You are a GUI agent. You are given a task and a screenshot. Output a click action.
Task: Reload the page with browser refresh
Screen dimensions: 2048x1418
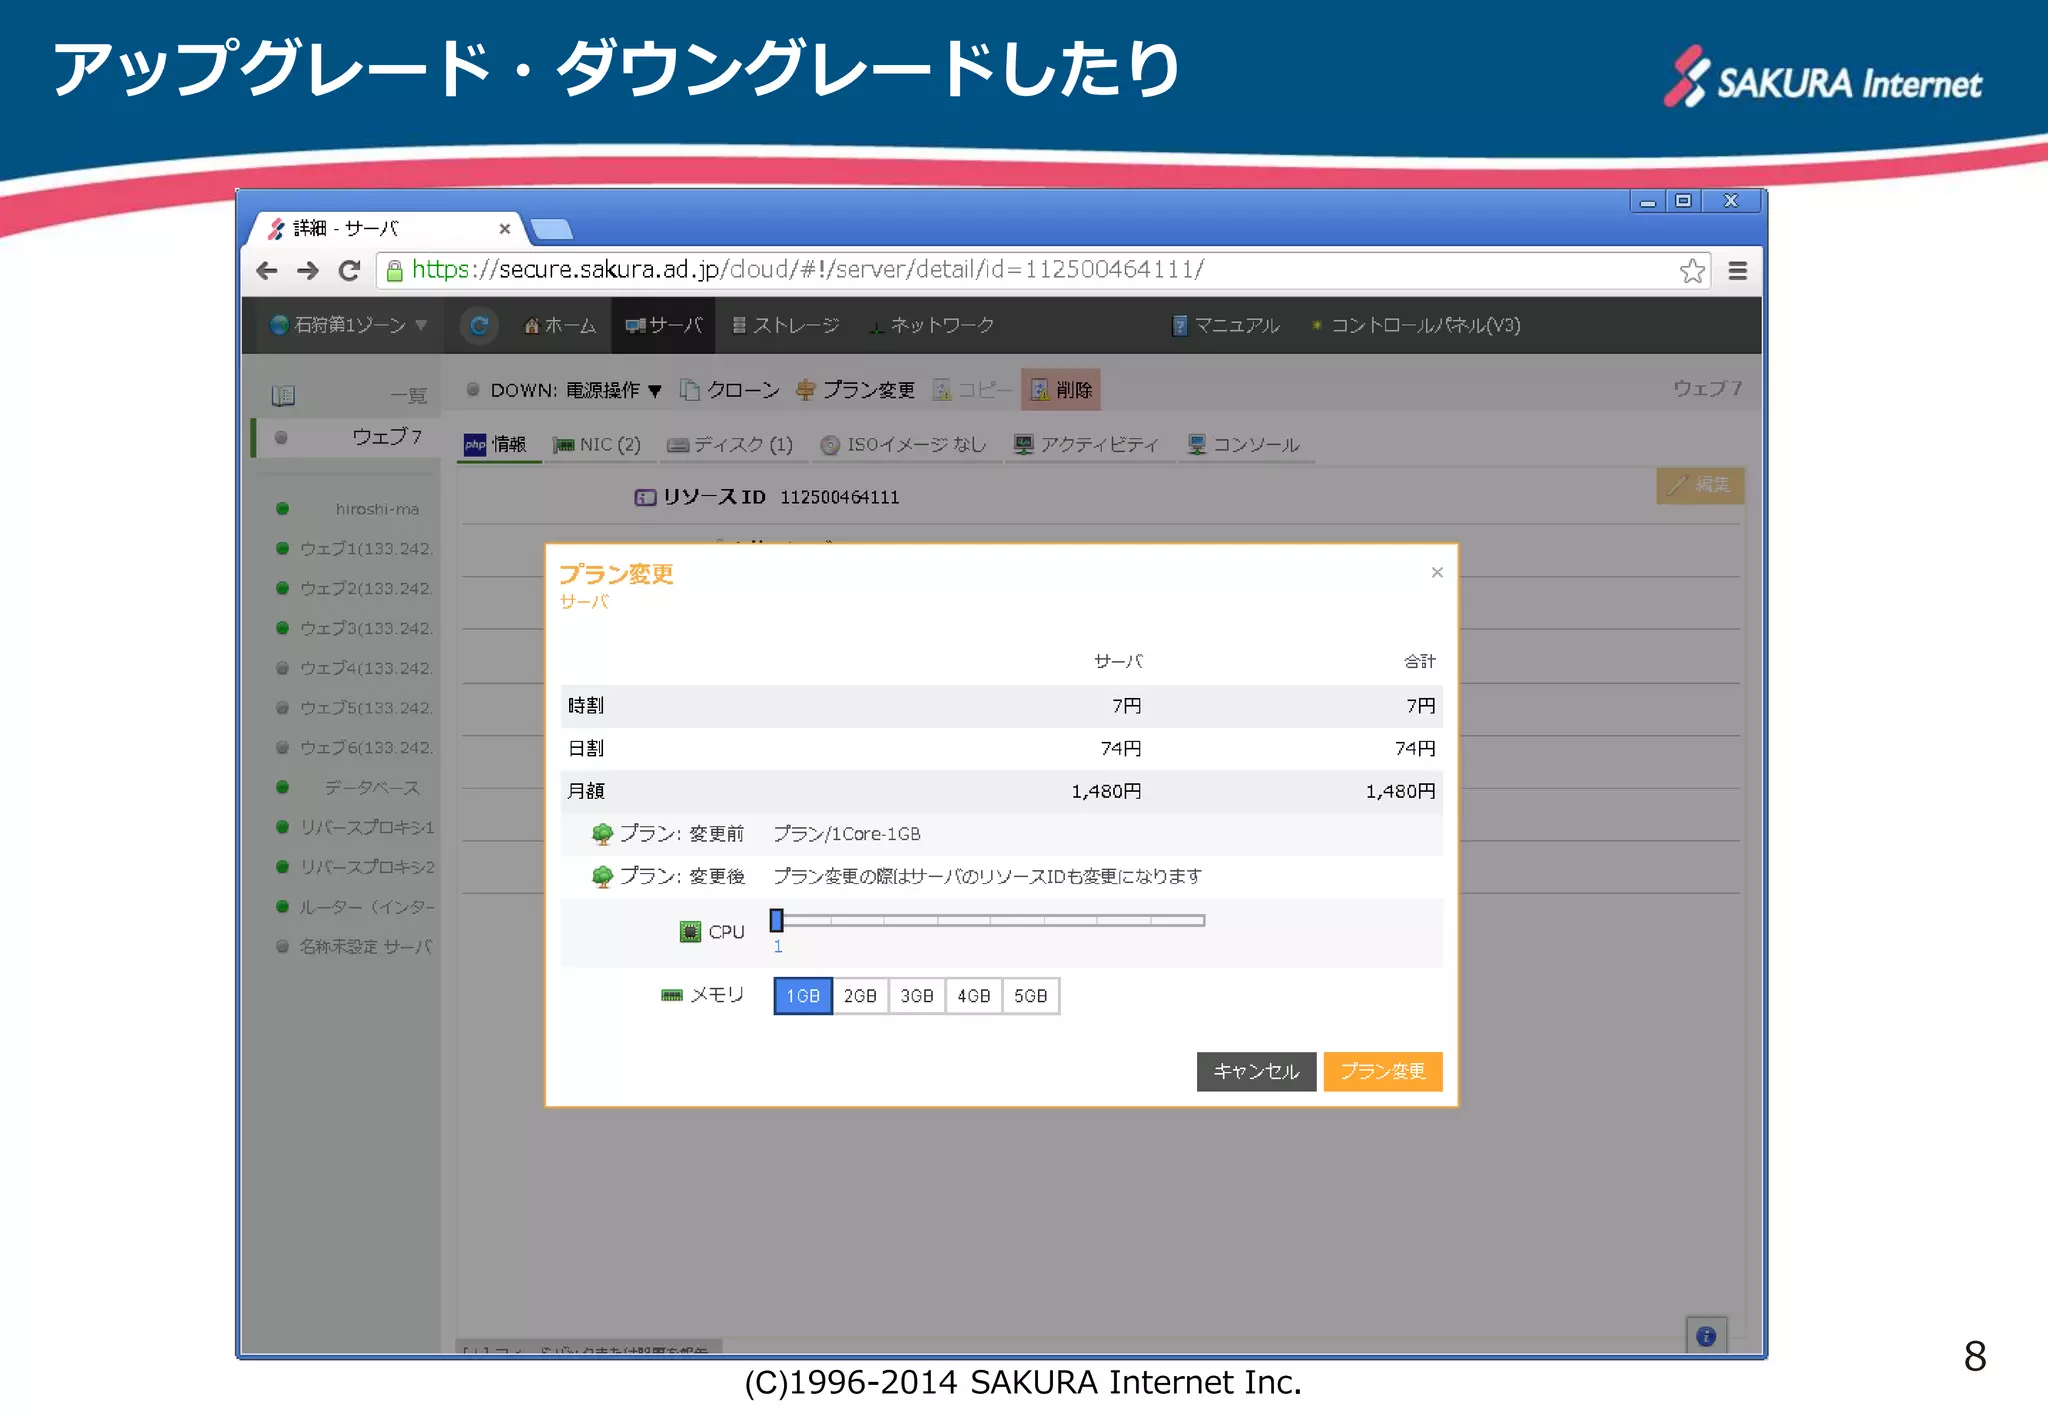click(349, 270)
